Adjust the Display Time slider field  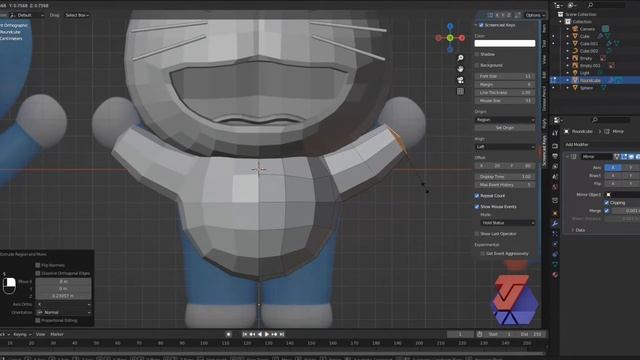505,177
